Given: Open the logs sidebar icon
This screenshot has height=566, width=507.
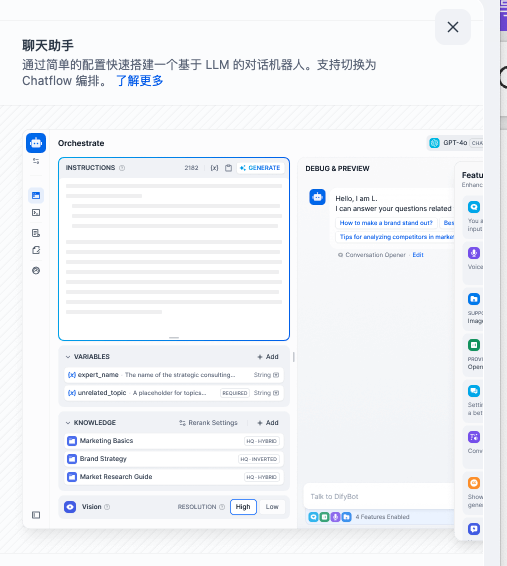Looking at the screenshot, I should tap(36, 233).
